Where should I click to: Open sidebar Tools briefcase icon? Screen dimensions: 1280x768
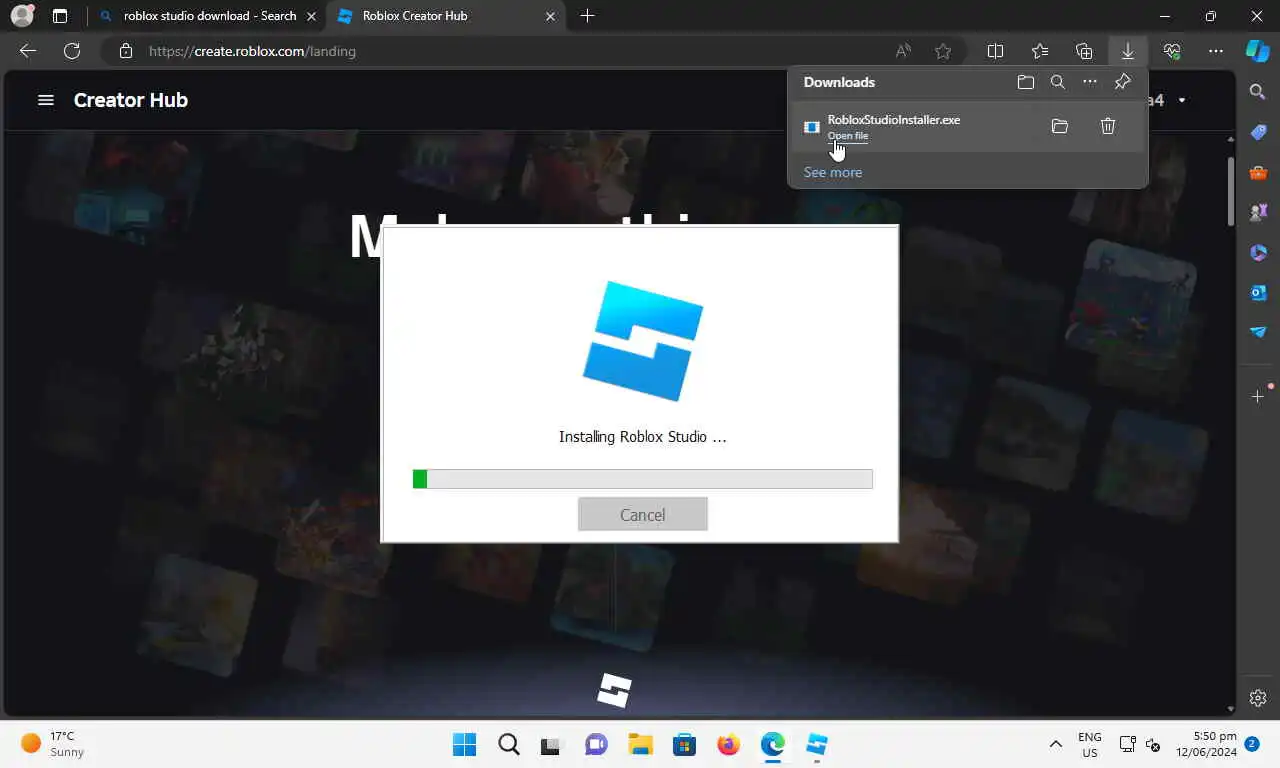(x=1258, y=172)
